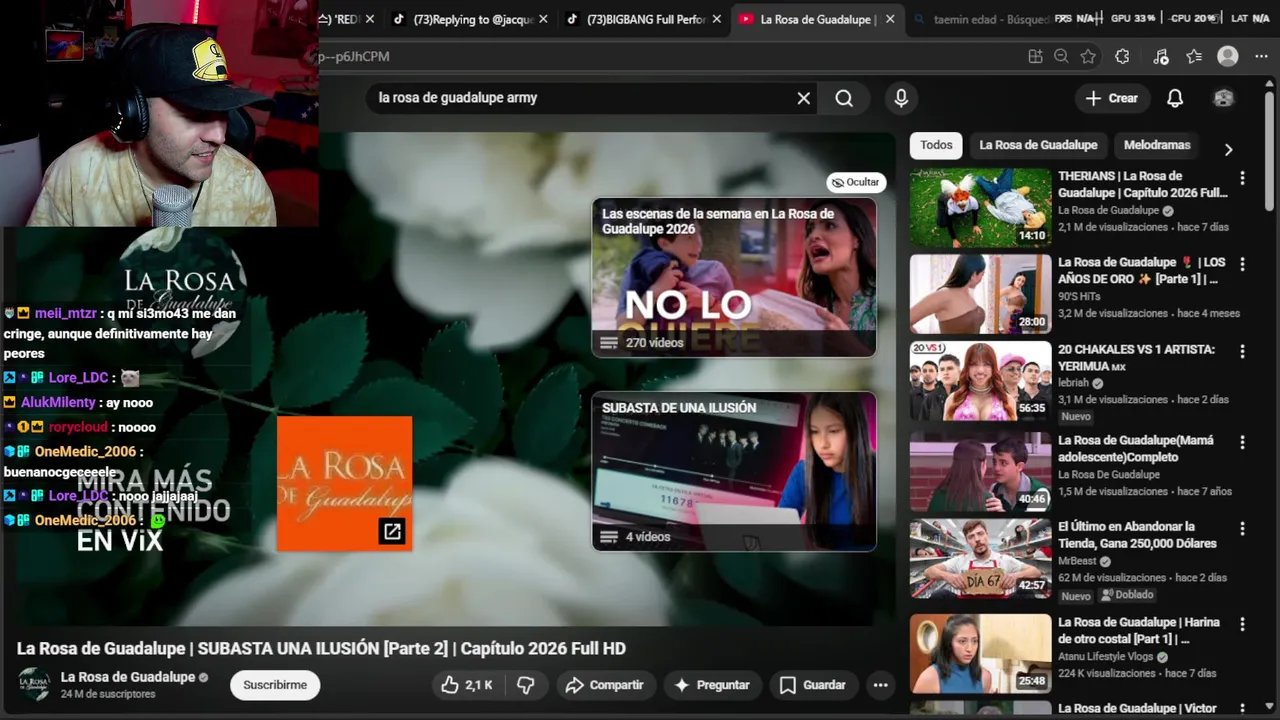This screenshot has width=1280, height=720.
Task: Open options menu for Harina de otro costal video
Action: (1242, 624)
